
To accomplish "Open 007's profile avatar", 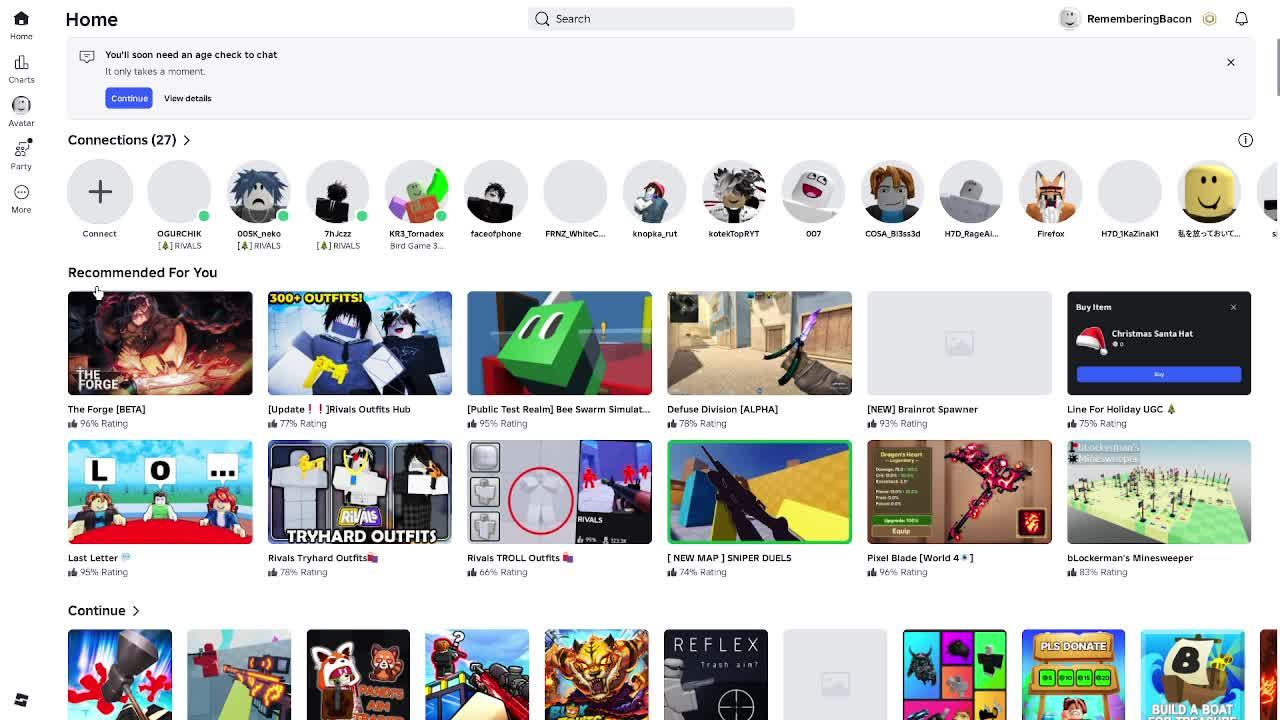I will [x=813, y=191].
